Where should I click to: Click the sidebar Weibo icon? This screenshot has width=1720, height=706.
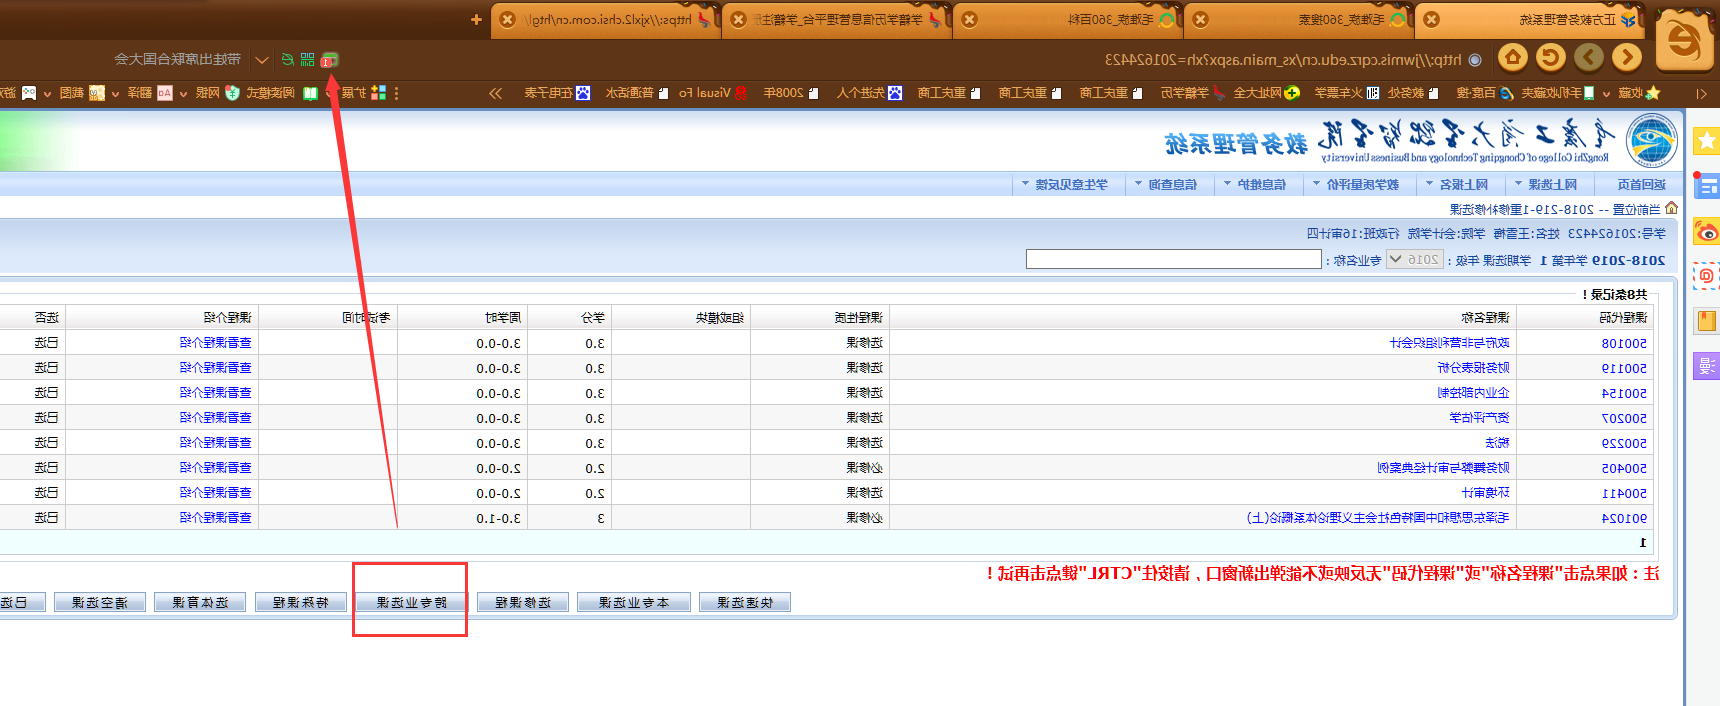(1707, 232)
